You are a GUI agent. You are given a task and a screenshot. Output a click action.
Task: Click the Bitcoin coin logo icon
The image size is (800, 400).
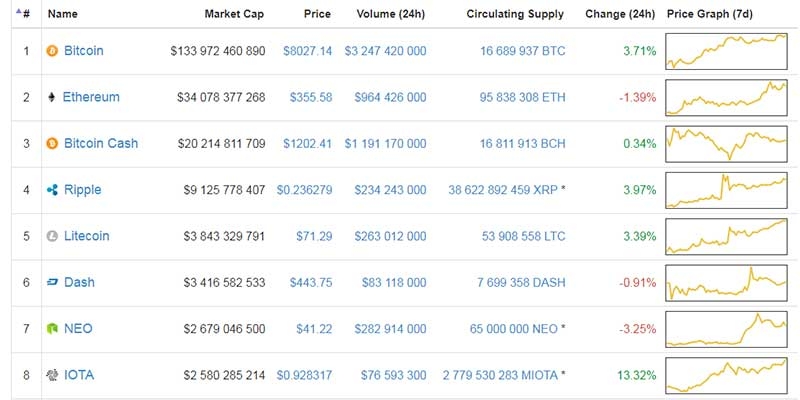pyautogui.click(x=52, y=51)
